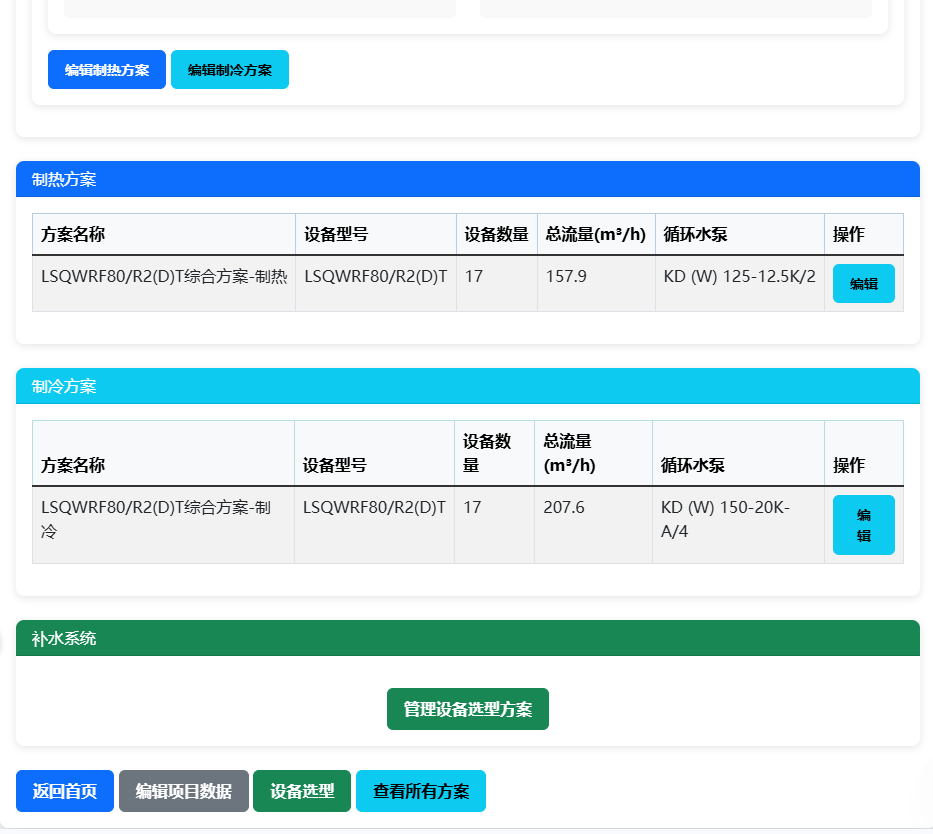Select 设备数量 header in heating table
The width and height of the screenshot is (933, 834).
(x=496, y=234)
